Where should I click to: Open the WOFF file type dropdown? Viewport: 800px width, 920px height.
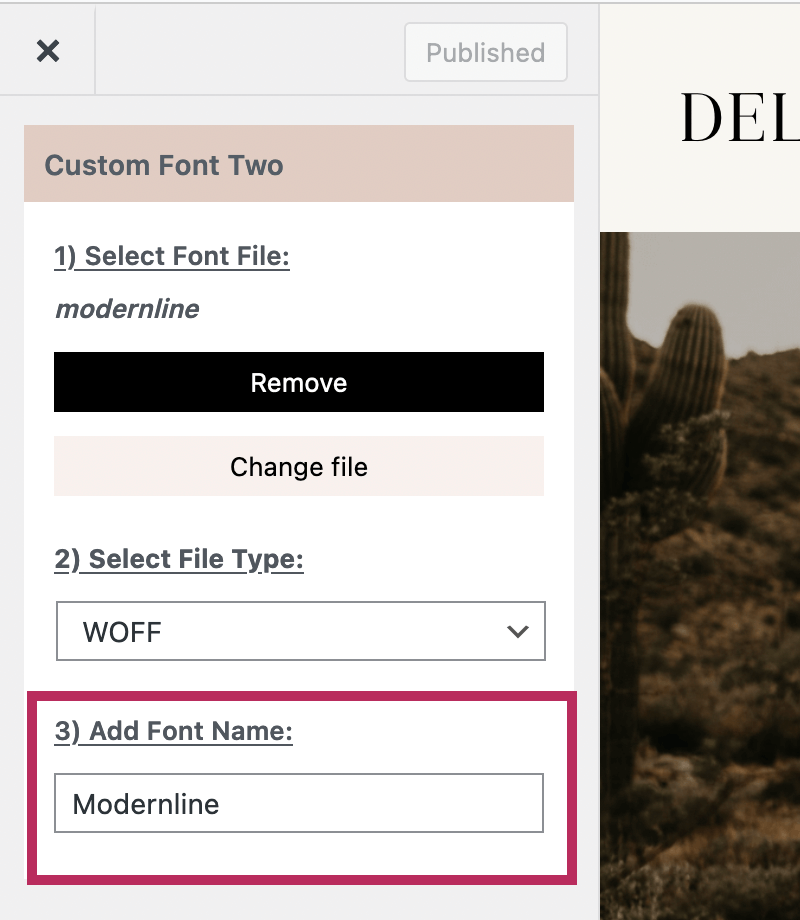click(x=300, y=631)
